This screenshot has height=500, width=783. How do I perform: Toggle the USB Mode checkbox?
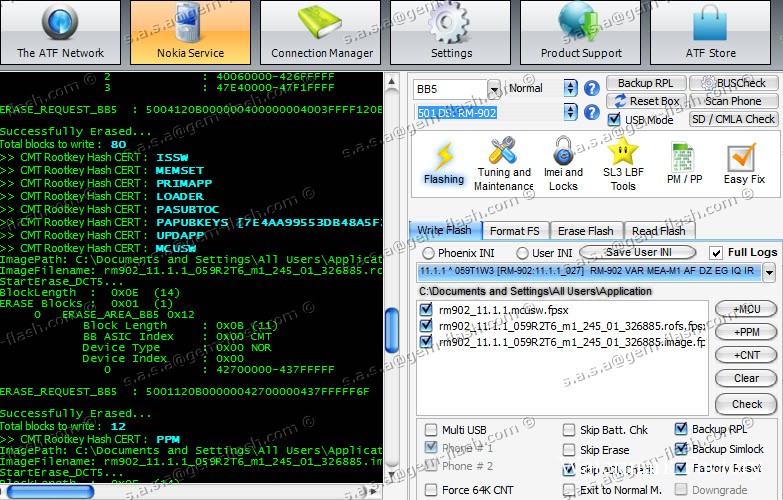click(x=614, y=120)
